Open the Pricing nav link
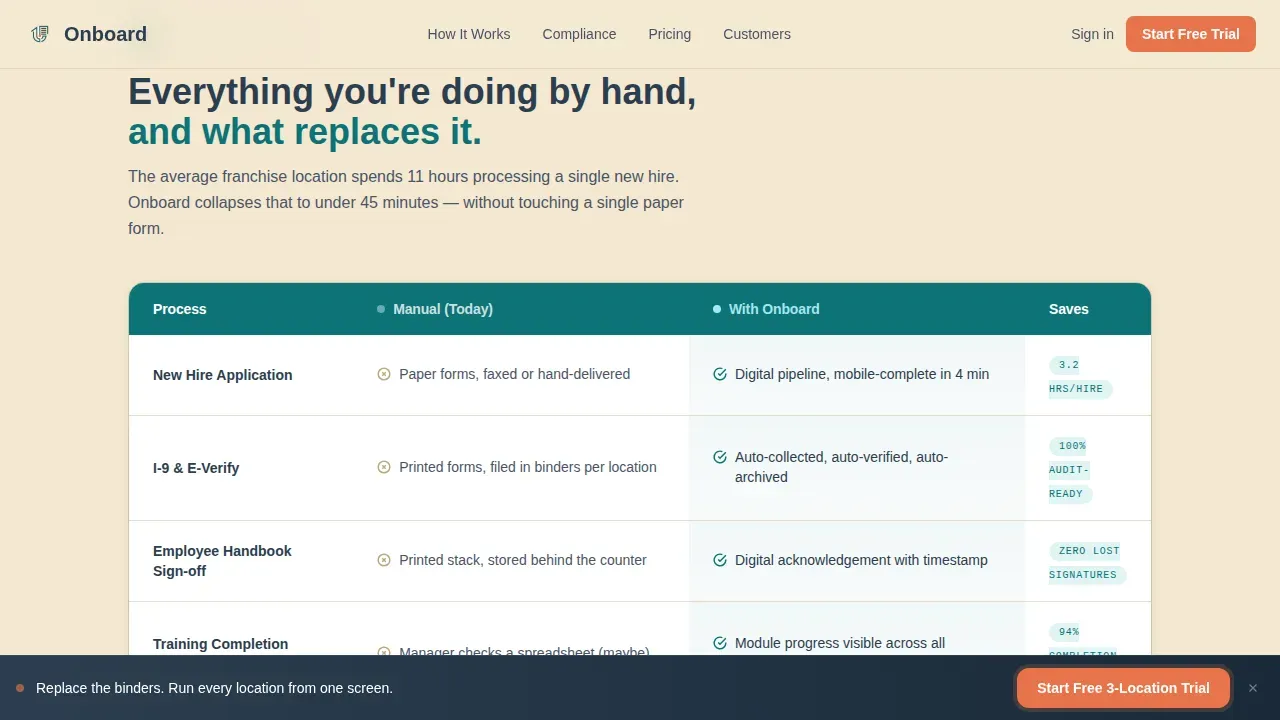Image resolution: width=1280 pixels, height=720 pixels. (669, 34)
